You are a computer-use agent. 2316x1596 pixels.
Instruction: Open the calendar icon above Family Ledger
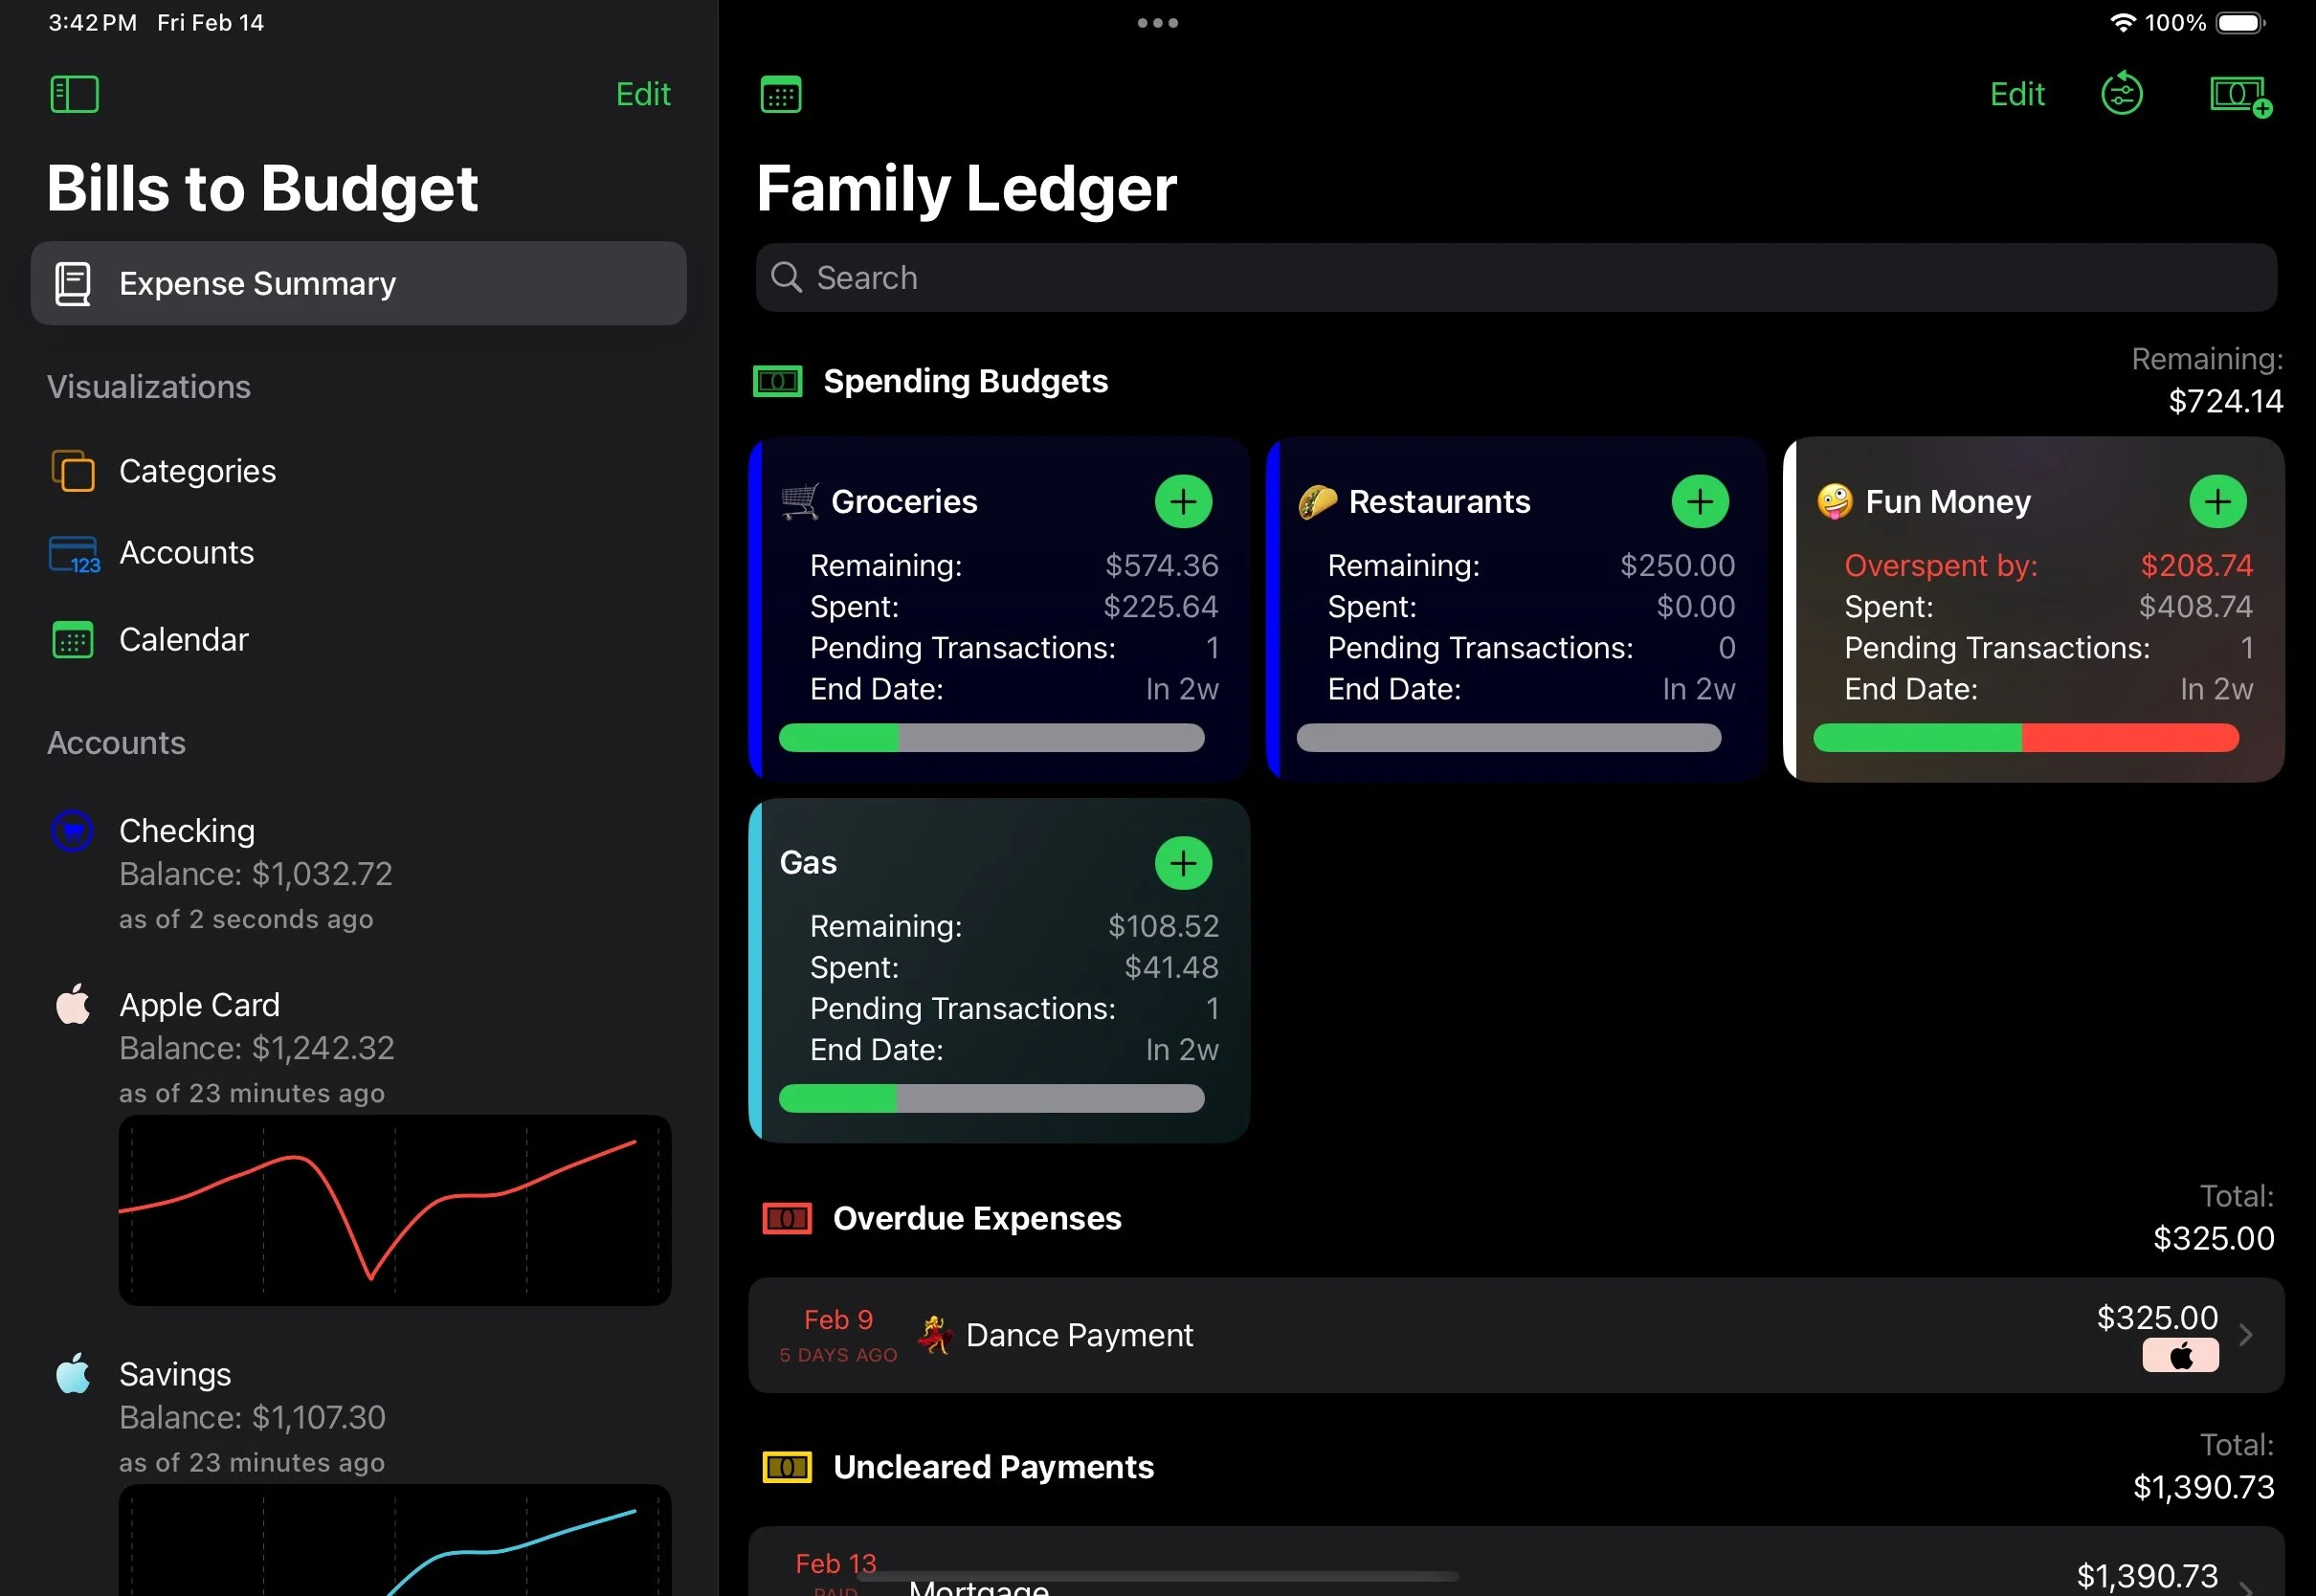(x=780, y=95)
